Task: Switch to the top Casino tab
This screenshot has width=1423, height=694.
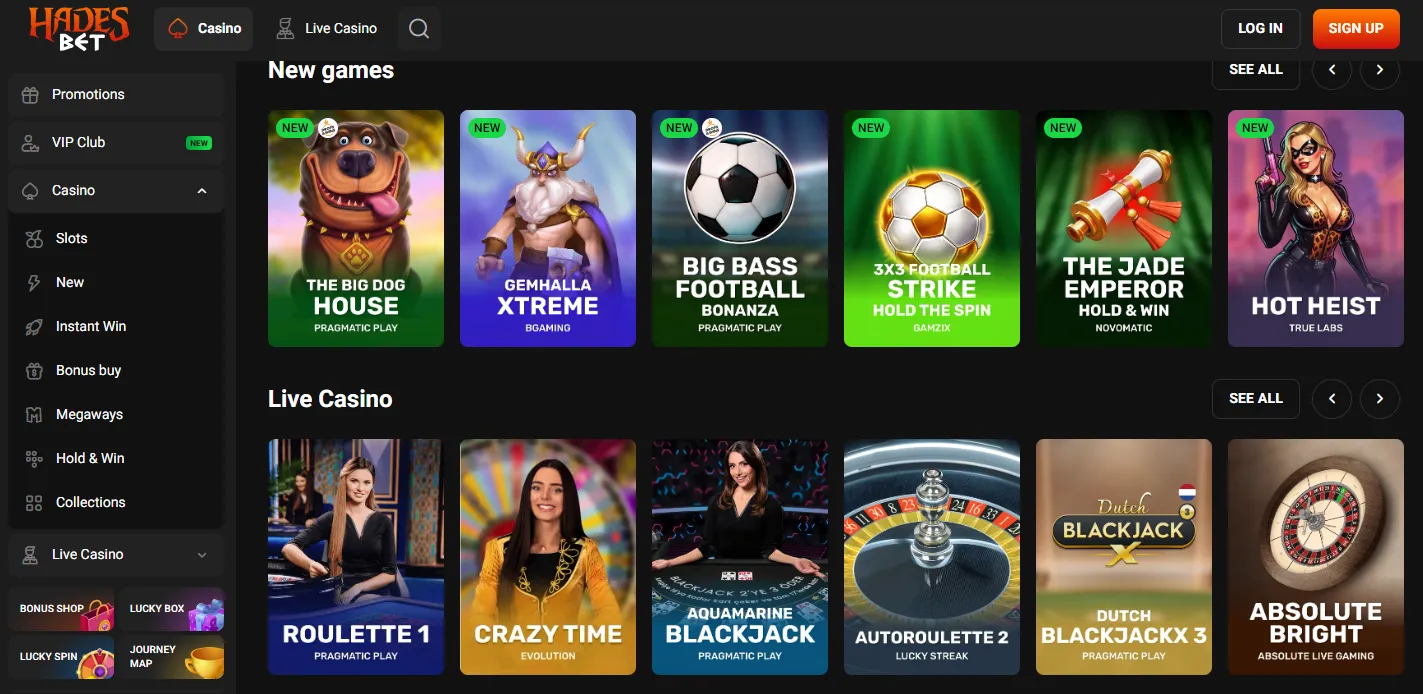Action: click(x=203, y=29)
